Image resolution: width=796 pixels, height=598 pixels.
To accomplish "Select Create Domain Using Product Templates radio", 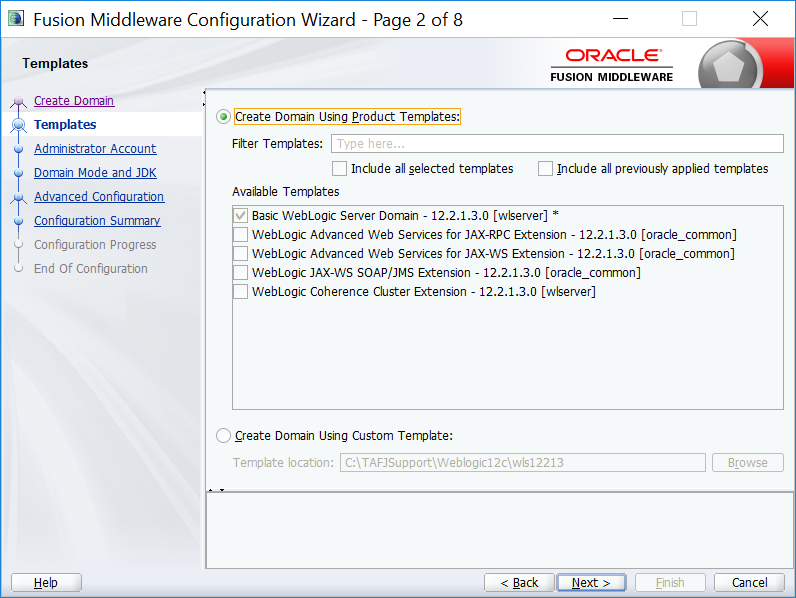I will tap(223, 117).
